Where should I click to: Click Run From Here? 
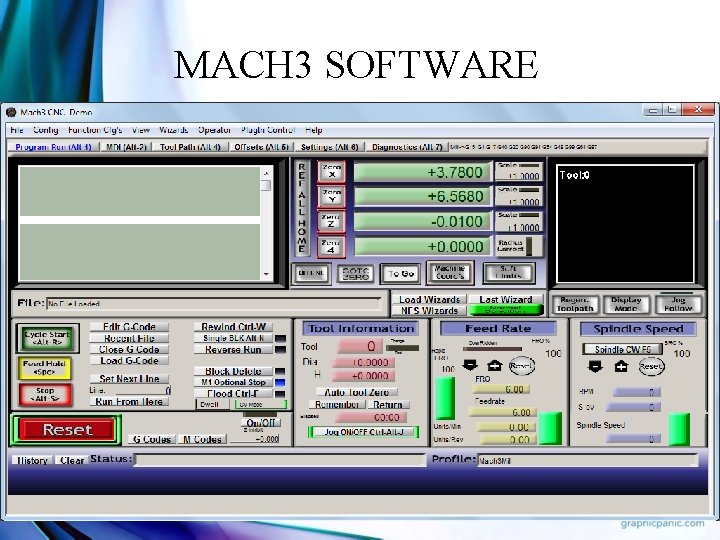(x=129, y=402)
